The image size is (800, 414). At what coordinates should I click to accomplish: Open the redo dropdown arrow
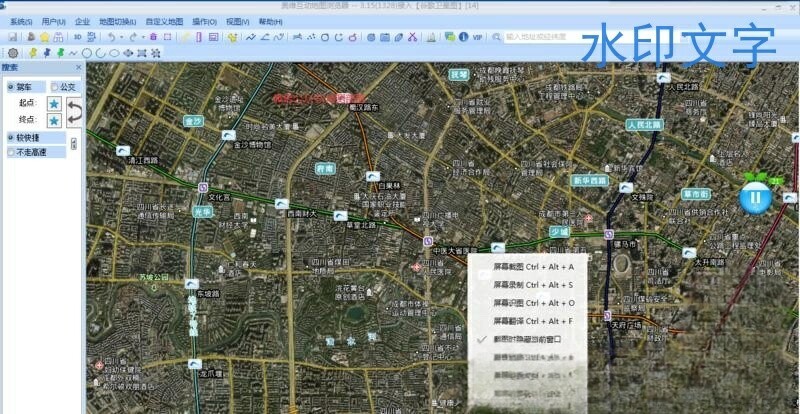pos(143,37)
